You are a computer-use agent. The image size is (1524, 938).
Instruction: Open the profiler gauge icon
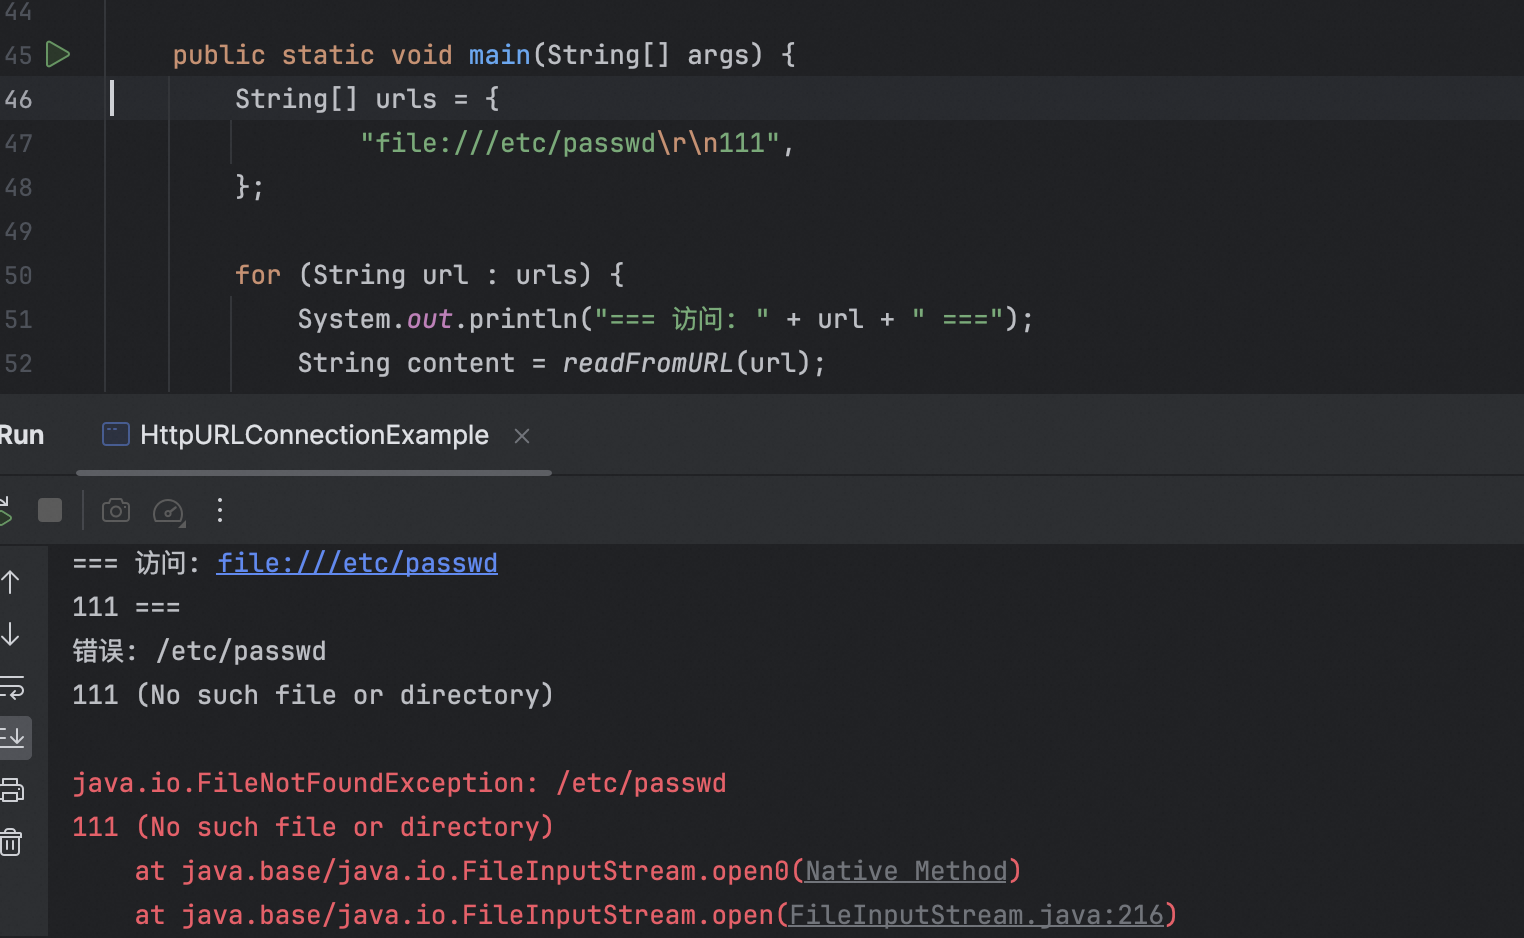tap(168, 511)
